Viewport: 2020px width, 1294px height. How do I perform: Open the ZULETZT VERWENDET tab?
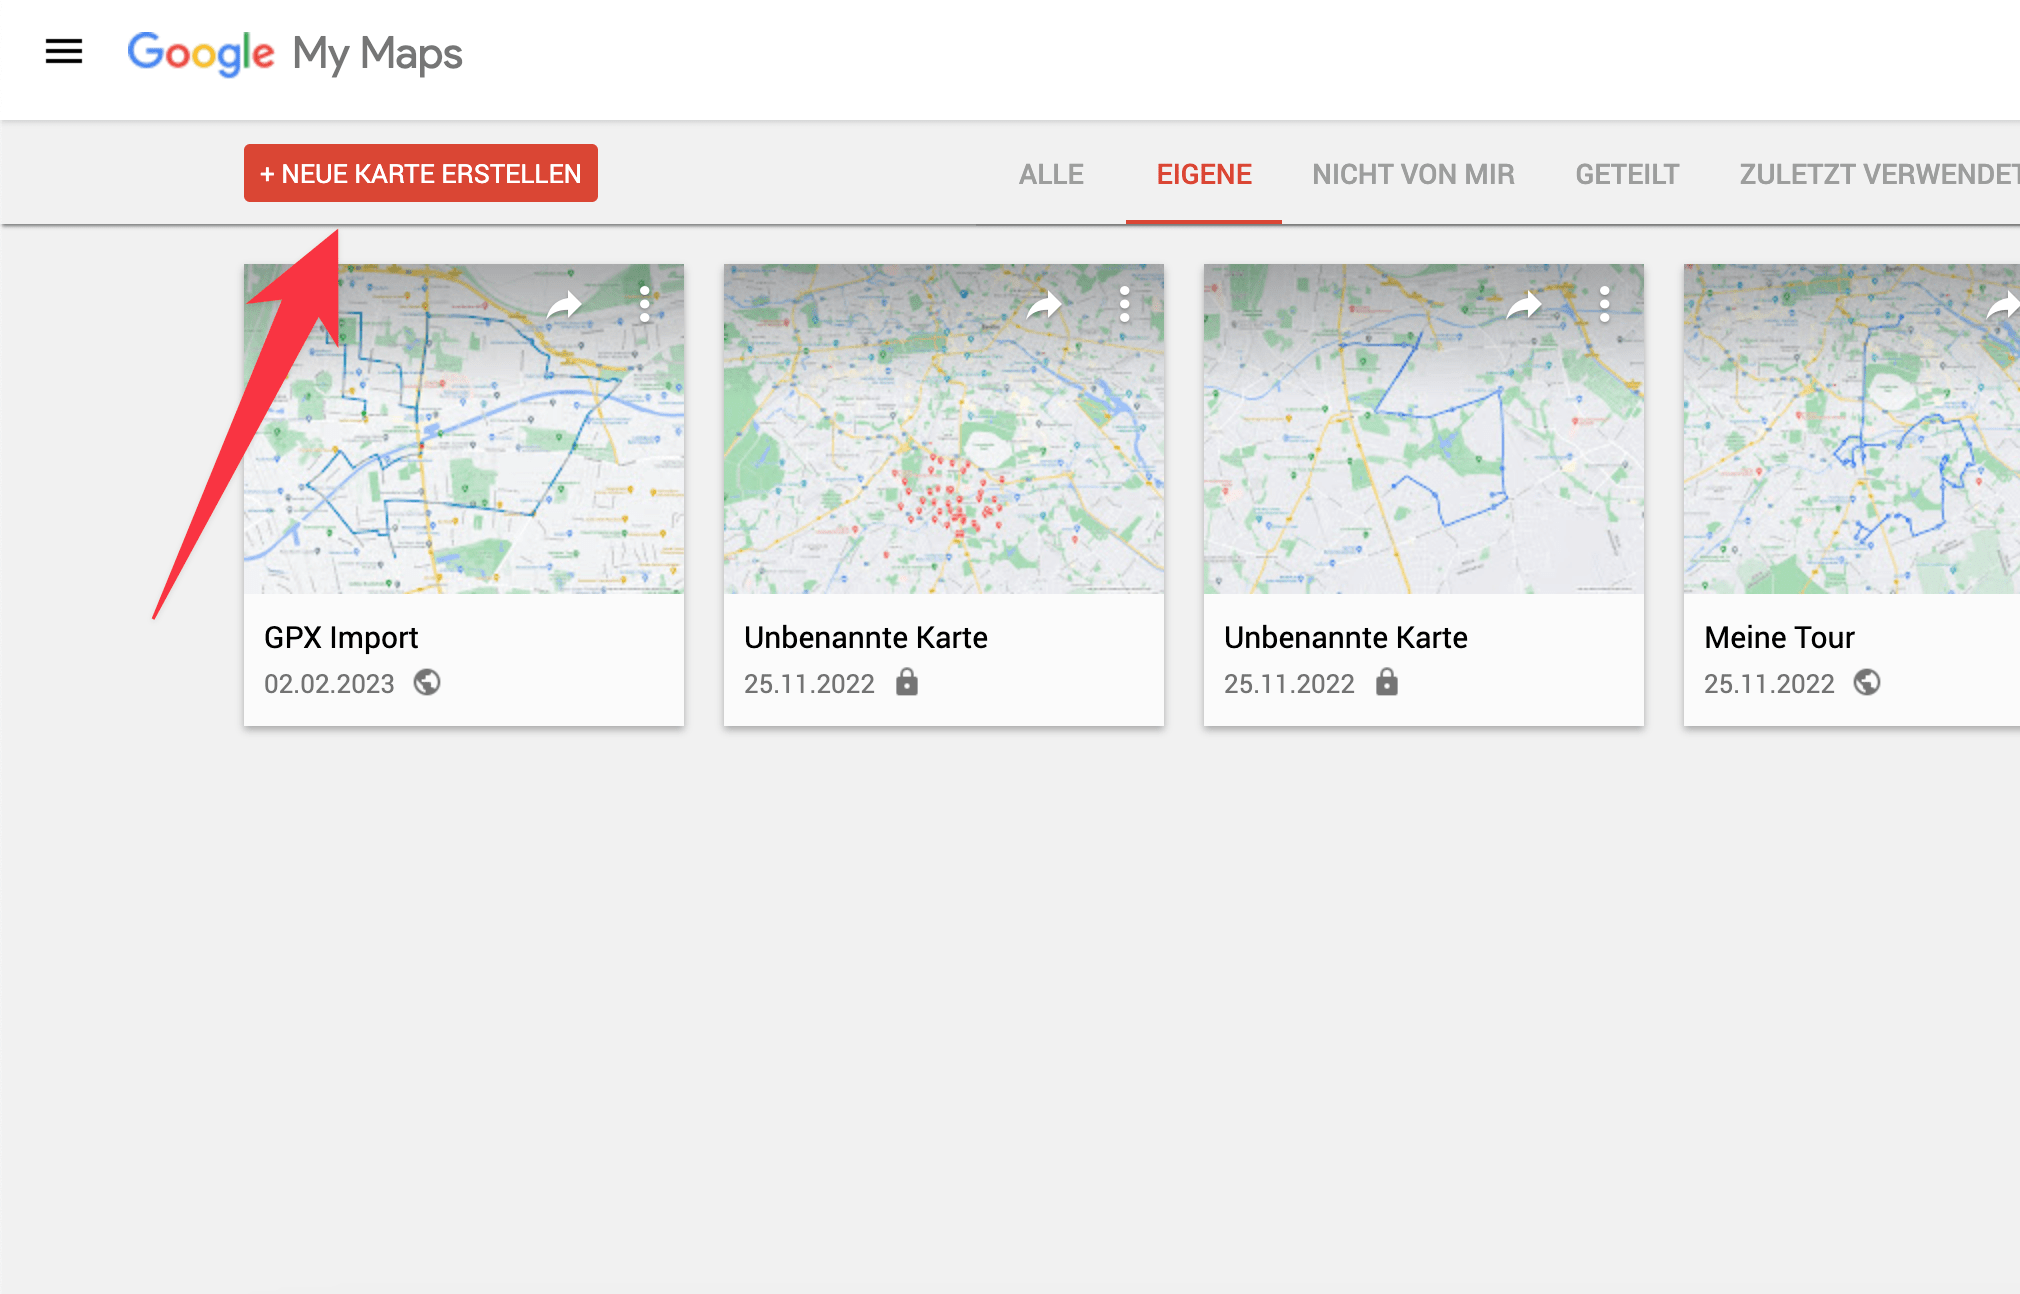1879,174
